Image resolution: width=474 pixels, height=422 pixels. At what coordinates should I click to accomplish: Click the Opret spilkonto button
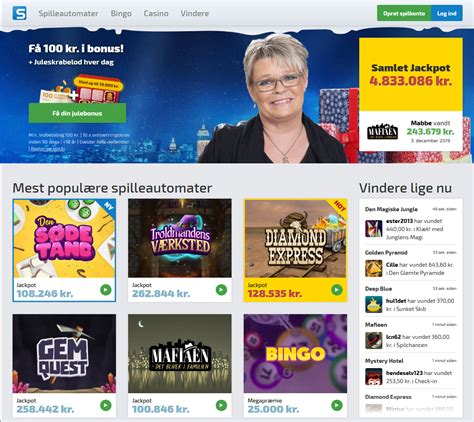coord(404,13)
